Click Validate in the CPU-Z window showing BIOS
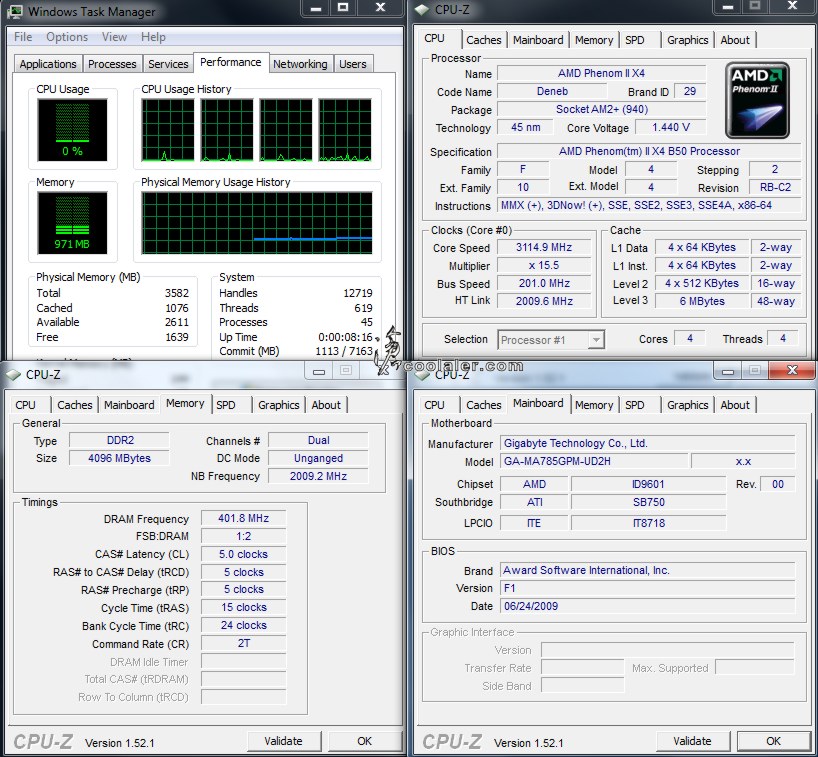 tap(692, 741)
